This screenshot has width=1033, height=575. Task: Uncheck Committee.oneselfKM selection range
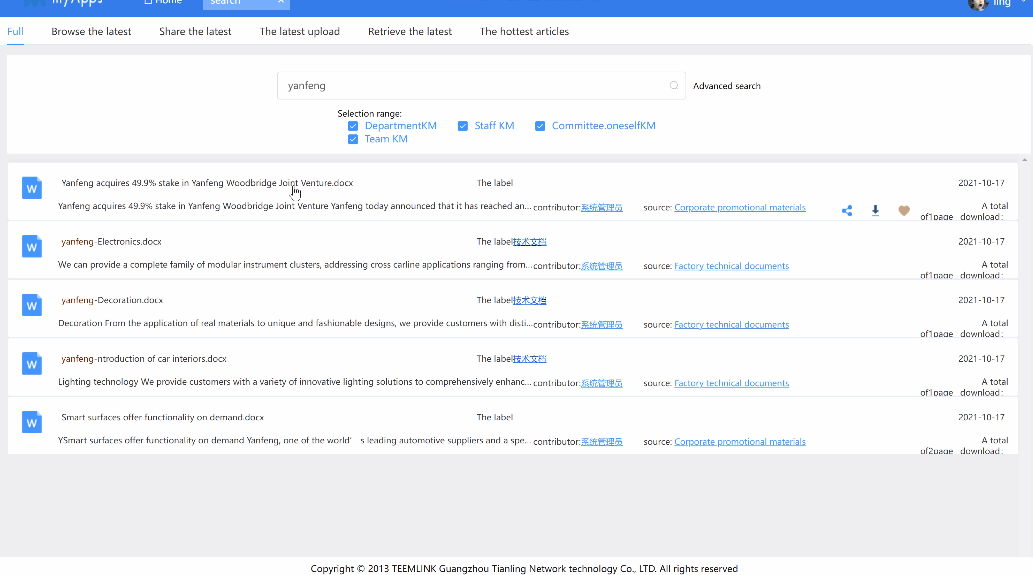540,126
